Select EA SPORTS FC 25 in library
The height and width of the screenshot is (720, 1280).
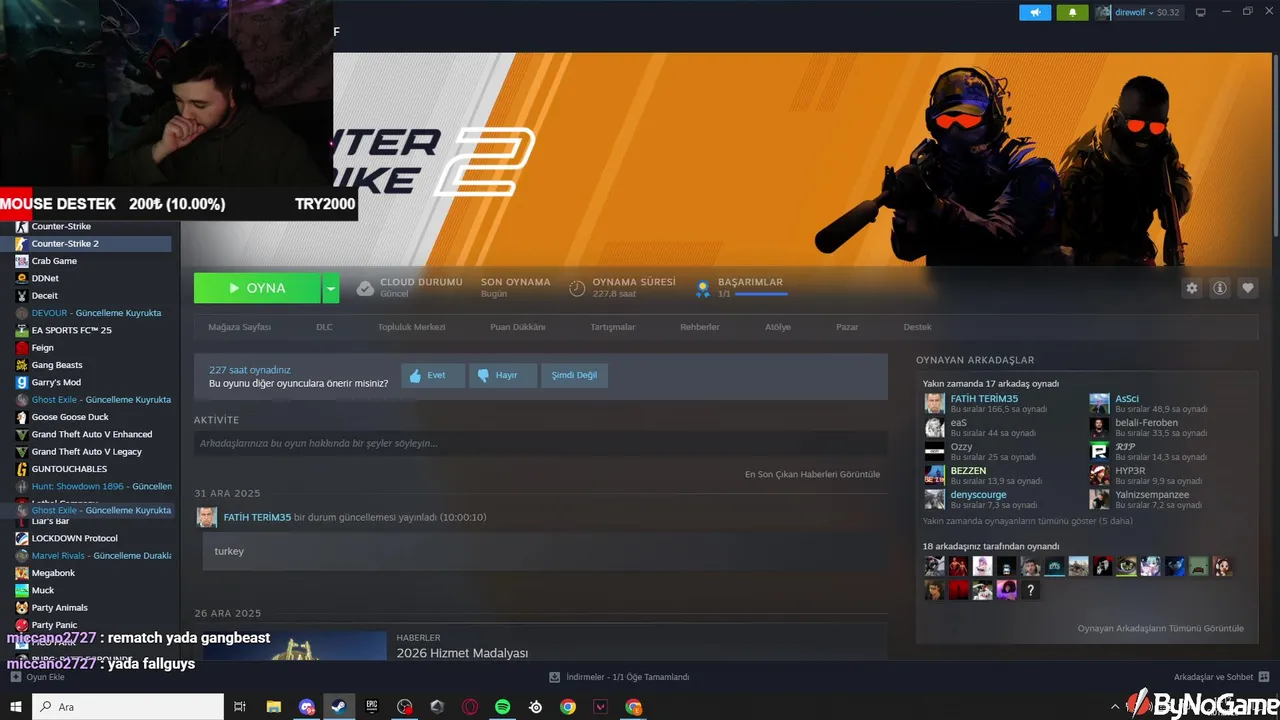71,330
